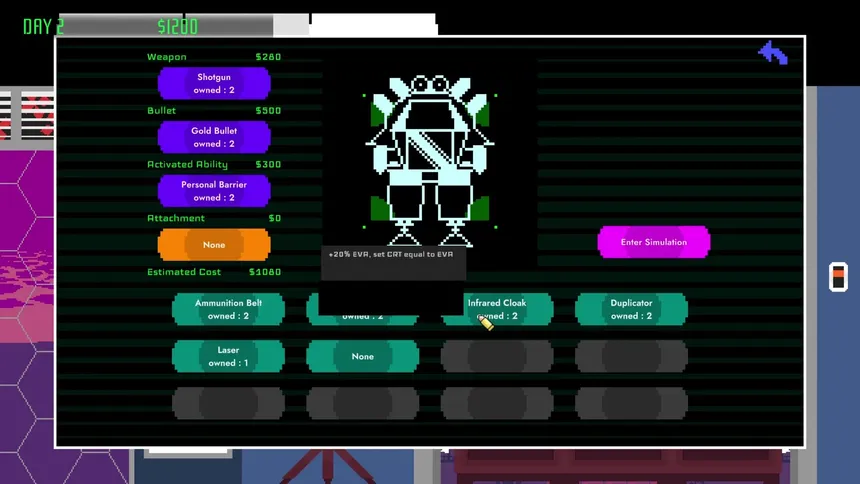Click the Attachment price $0
This screenshot has height=484, width=860.
pyautogui.click(x=275, y=218)
